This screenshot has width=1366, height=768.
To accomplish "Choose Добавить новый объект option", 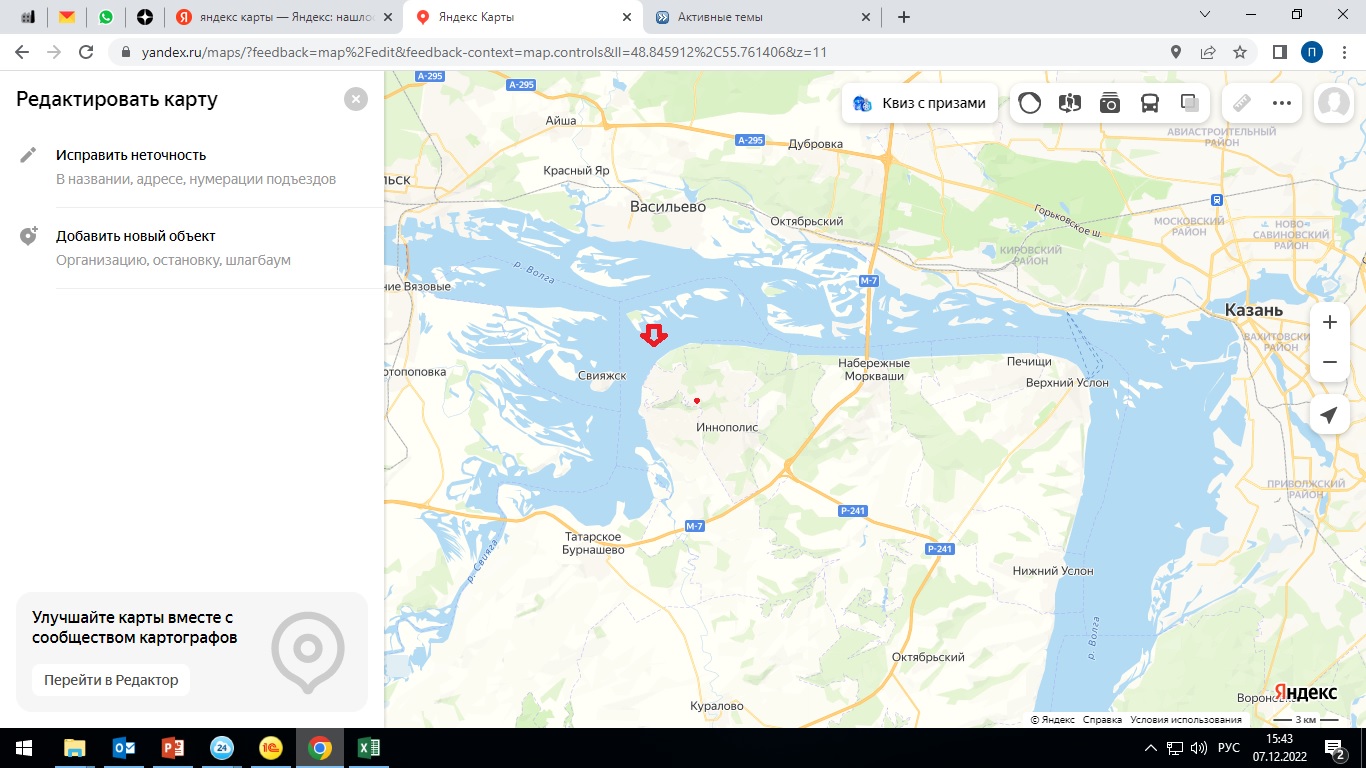I will [x=136, y=236].
